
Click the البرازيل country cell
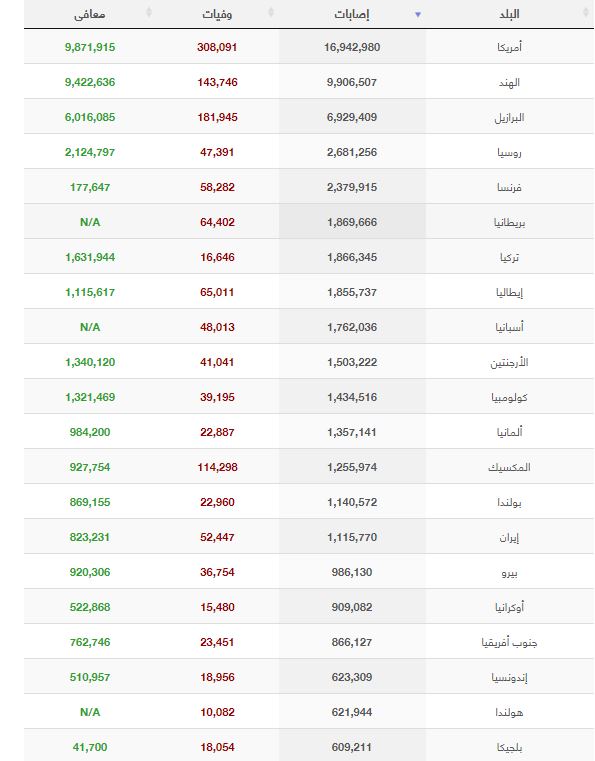[510, 117]
